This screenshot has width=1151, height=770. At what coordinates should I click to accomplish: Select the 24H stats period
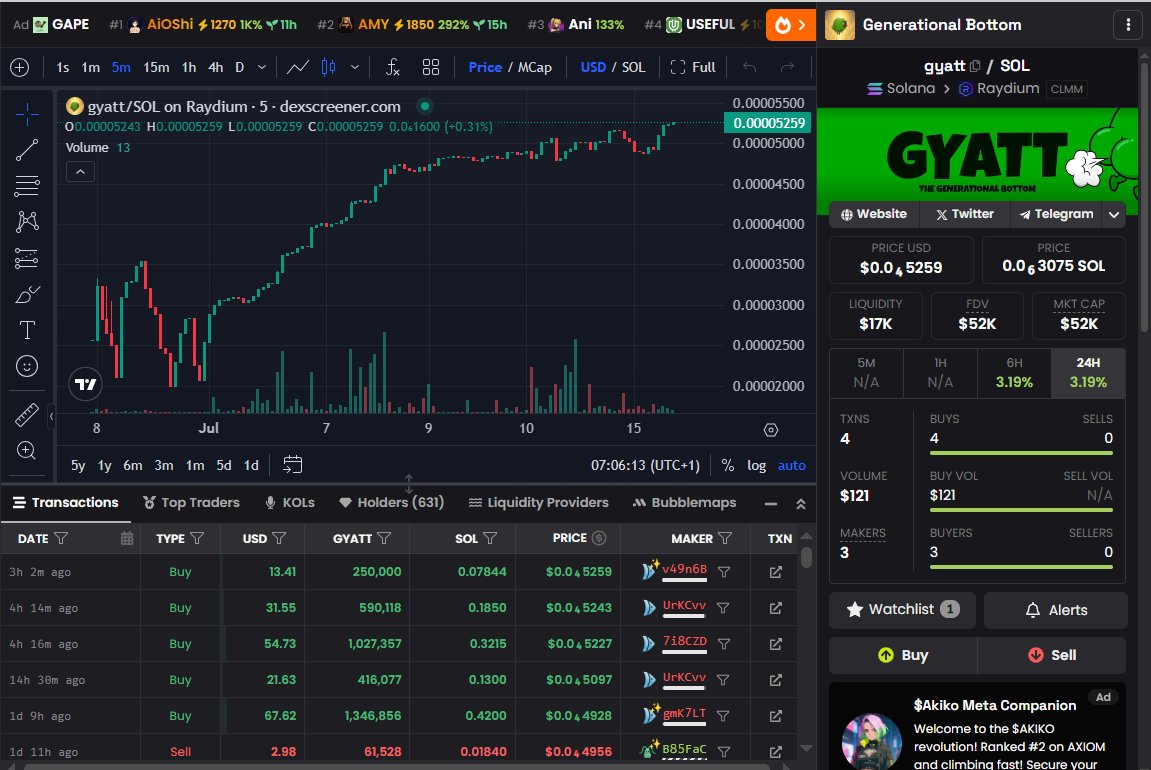point(1088,373)
